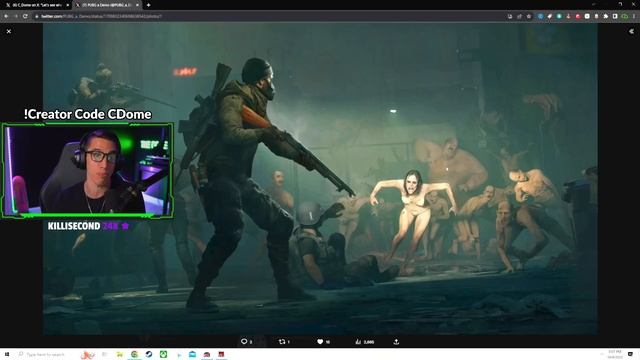Open the taskbar clock and date
640x360 pixels.
click(x=614, y=354)
